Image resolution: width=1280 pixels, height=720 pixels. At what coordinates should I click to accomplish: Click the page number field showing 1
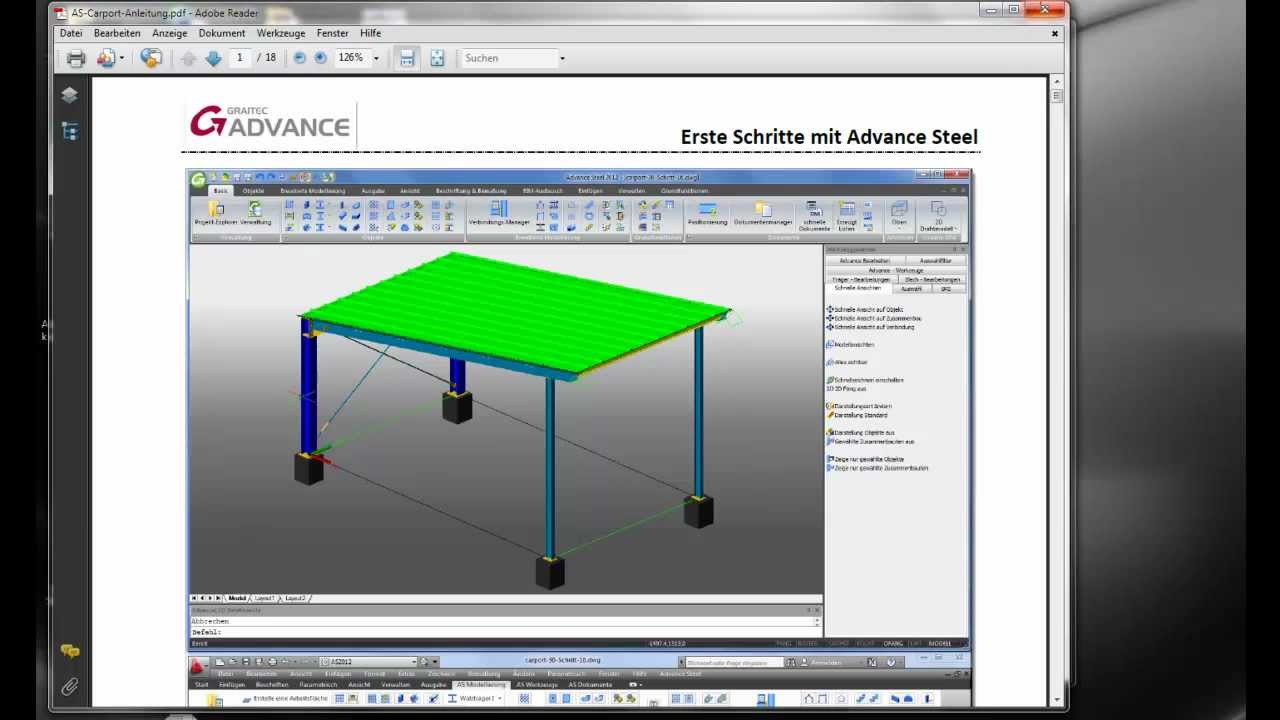coord(240,58)
